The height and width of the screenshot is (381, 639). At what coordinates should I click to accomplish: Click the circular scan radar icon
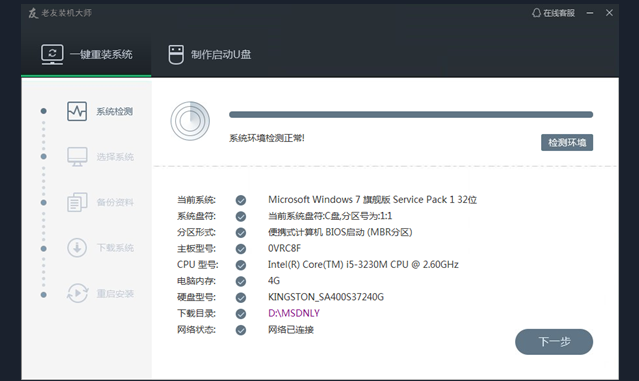coord(190,121)
